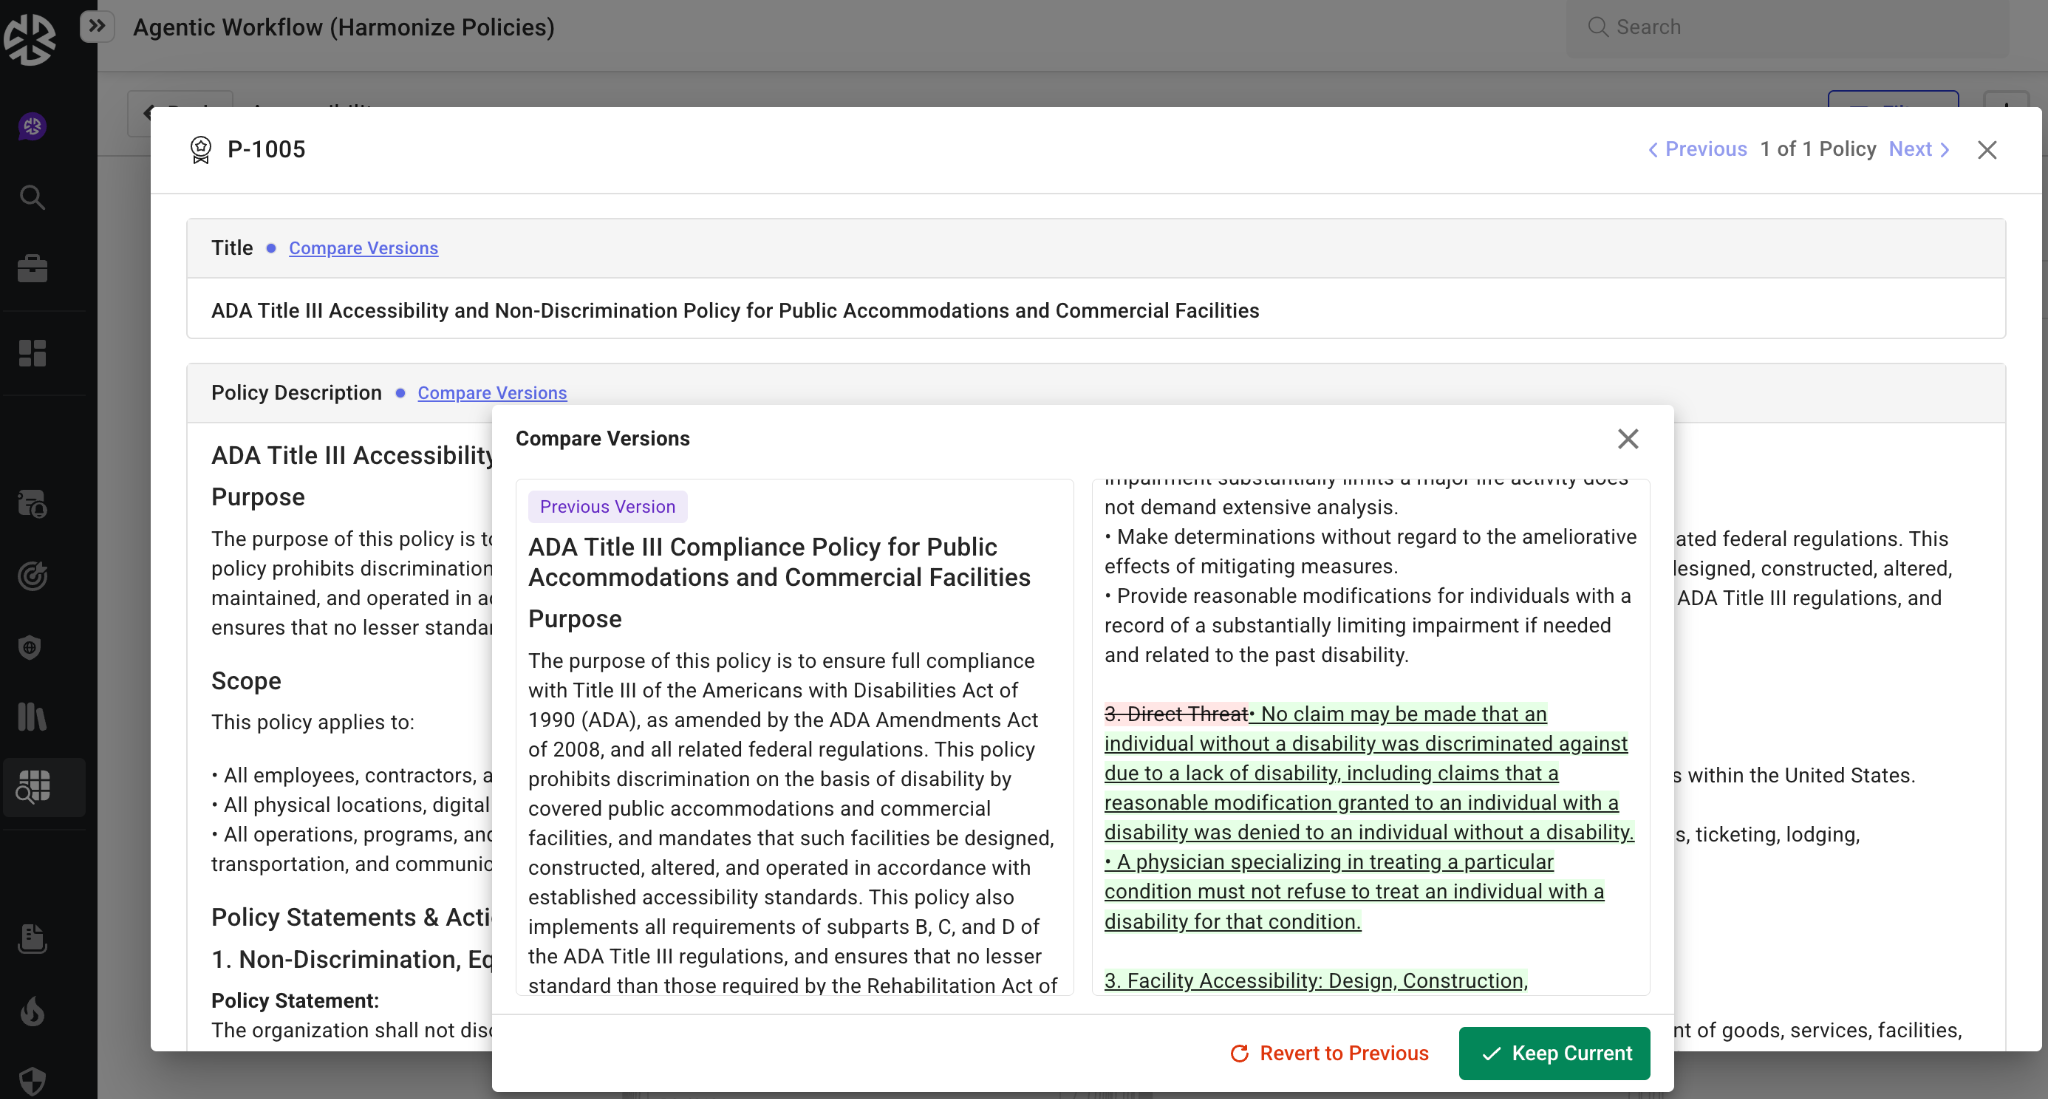Open Compare Versions link for Policy Description
Viewport: 2048px width, 1099px height.
tap(492, 393)
